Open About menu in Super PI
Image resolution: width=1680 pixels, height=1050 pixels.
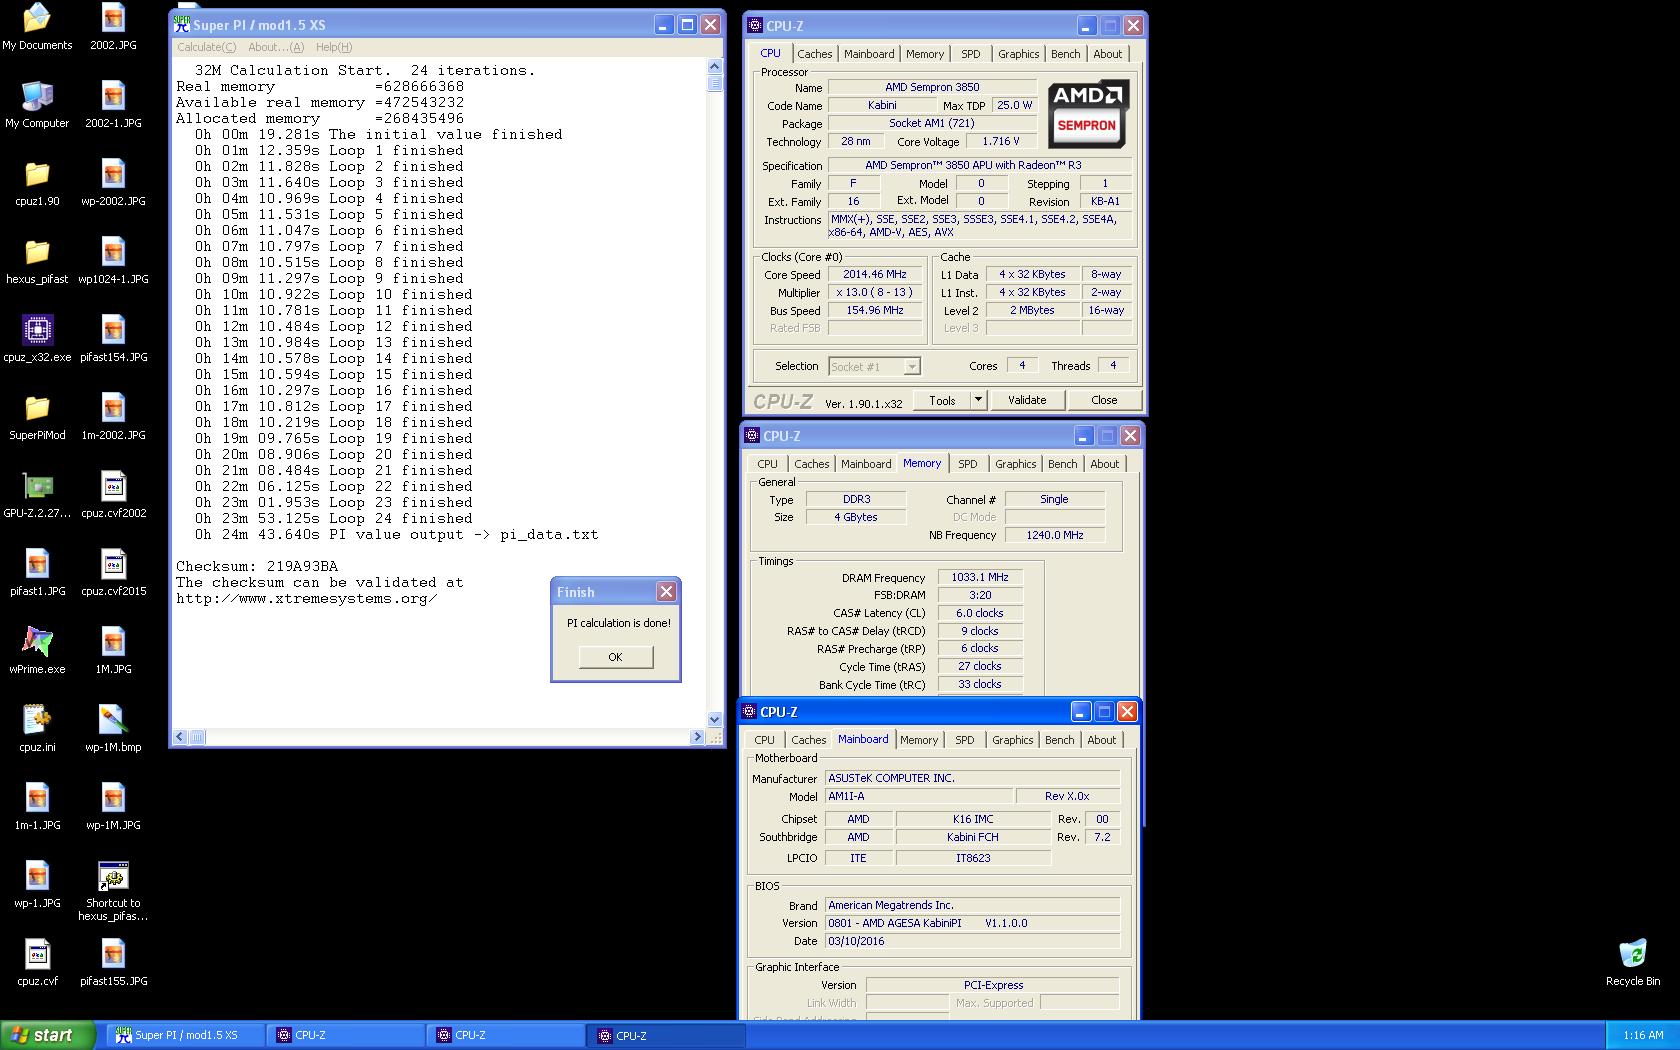click(x=276, y=47)
